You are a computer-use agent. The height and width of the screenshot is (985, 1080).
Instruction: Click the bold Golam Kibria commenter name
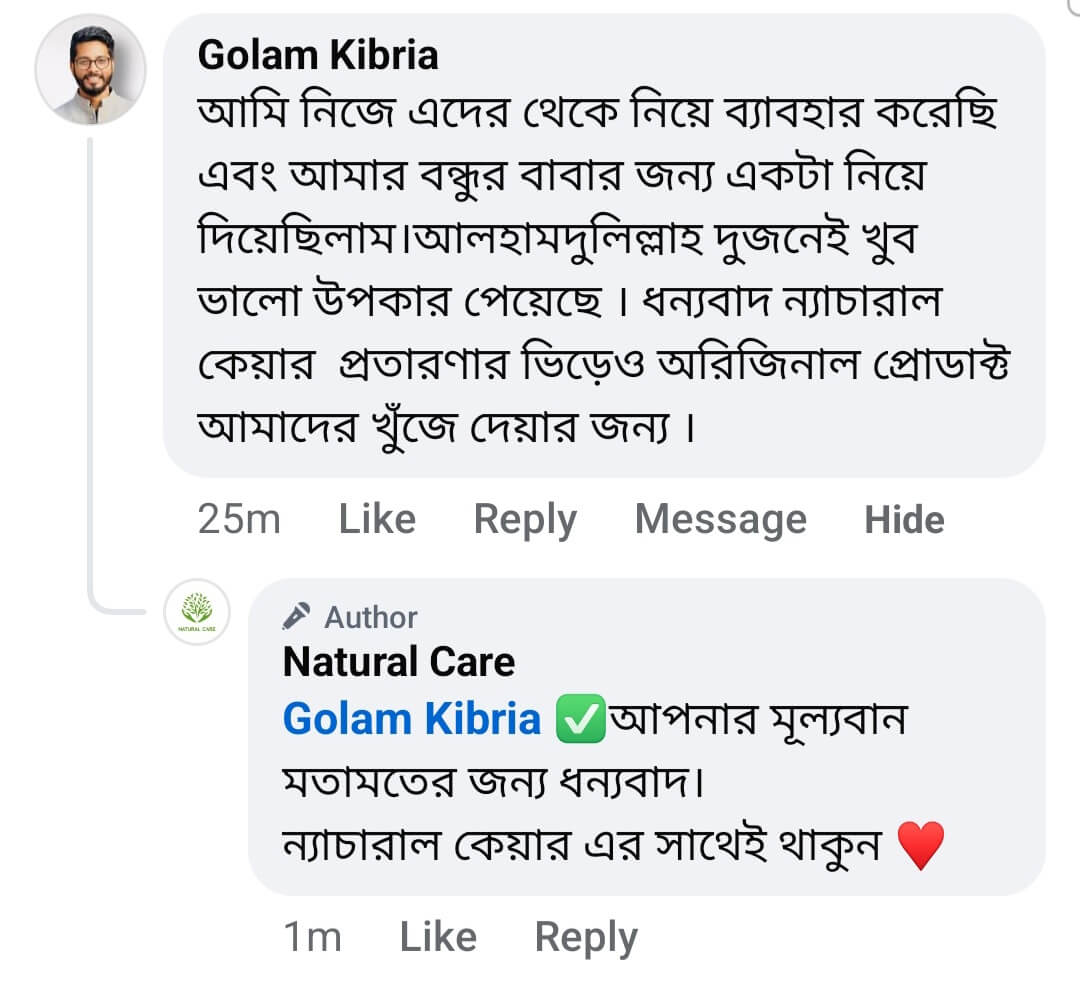tap(318, 55)
